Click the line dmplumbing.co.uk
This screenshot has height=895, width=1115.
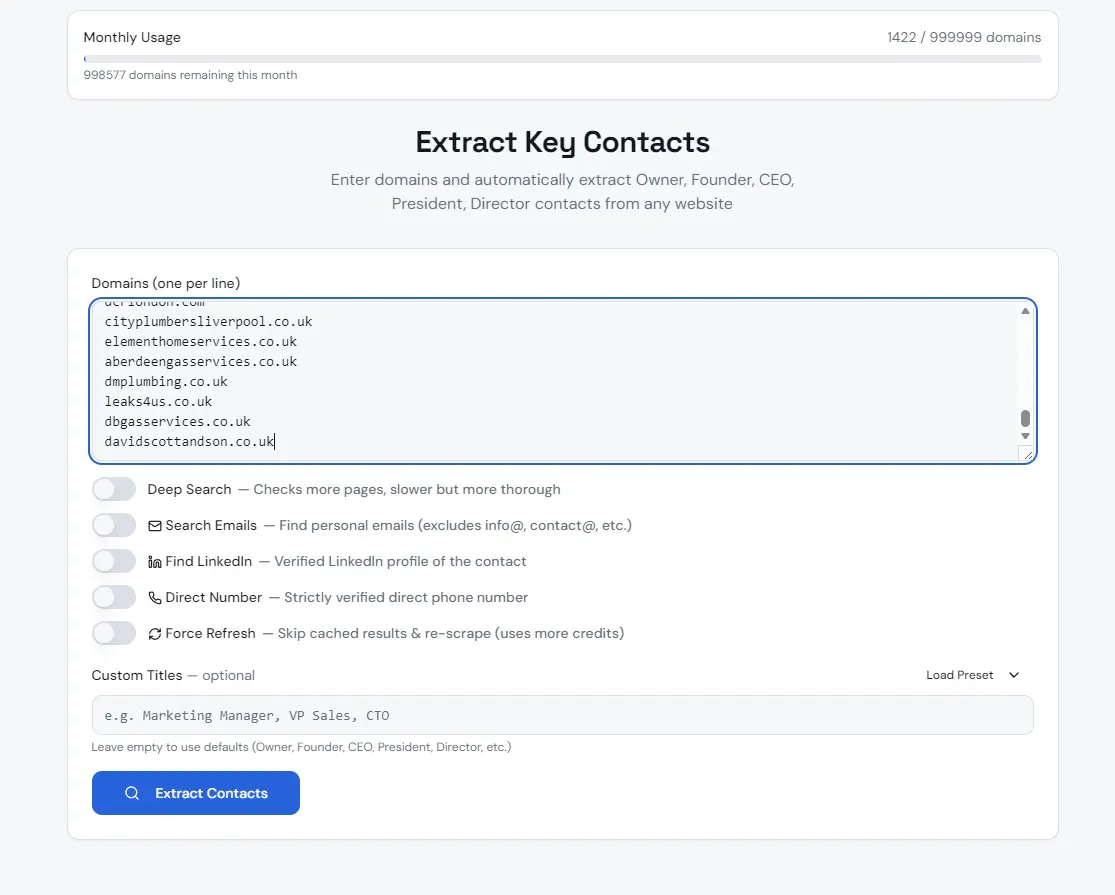(166, 382)
